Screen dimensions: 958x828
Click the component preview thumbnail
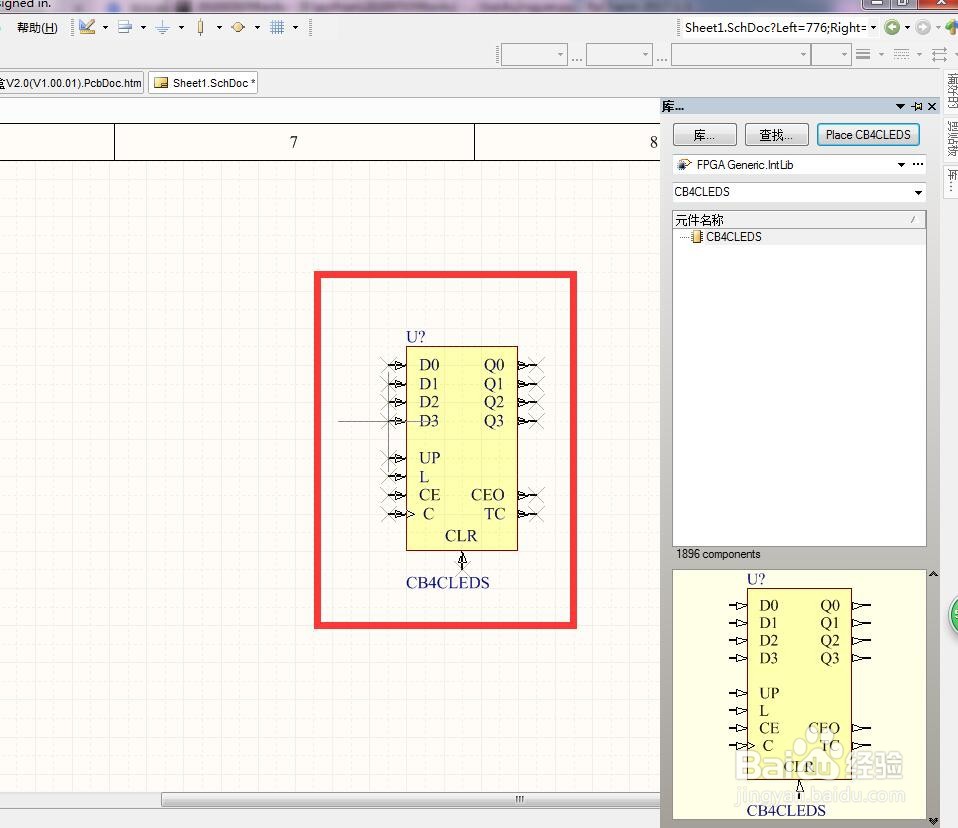[799, 695]
